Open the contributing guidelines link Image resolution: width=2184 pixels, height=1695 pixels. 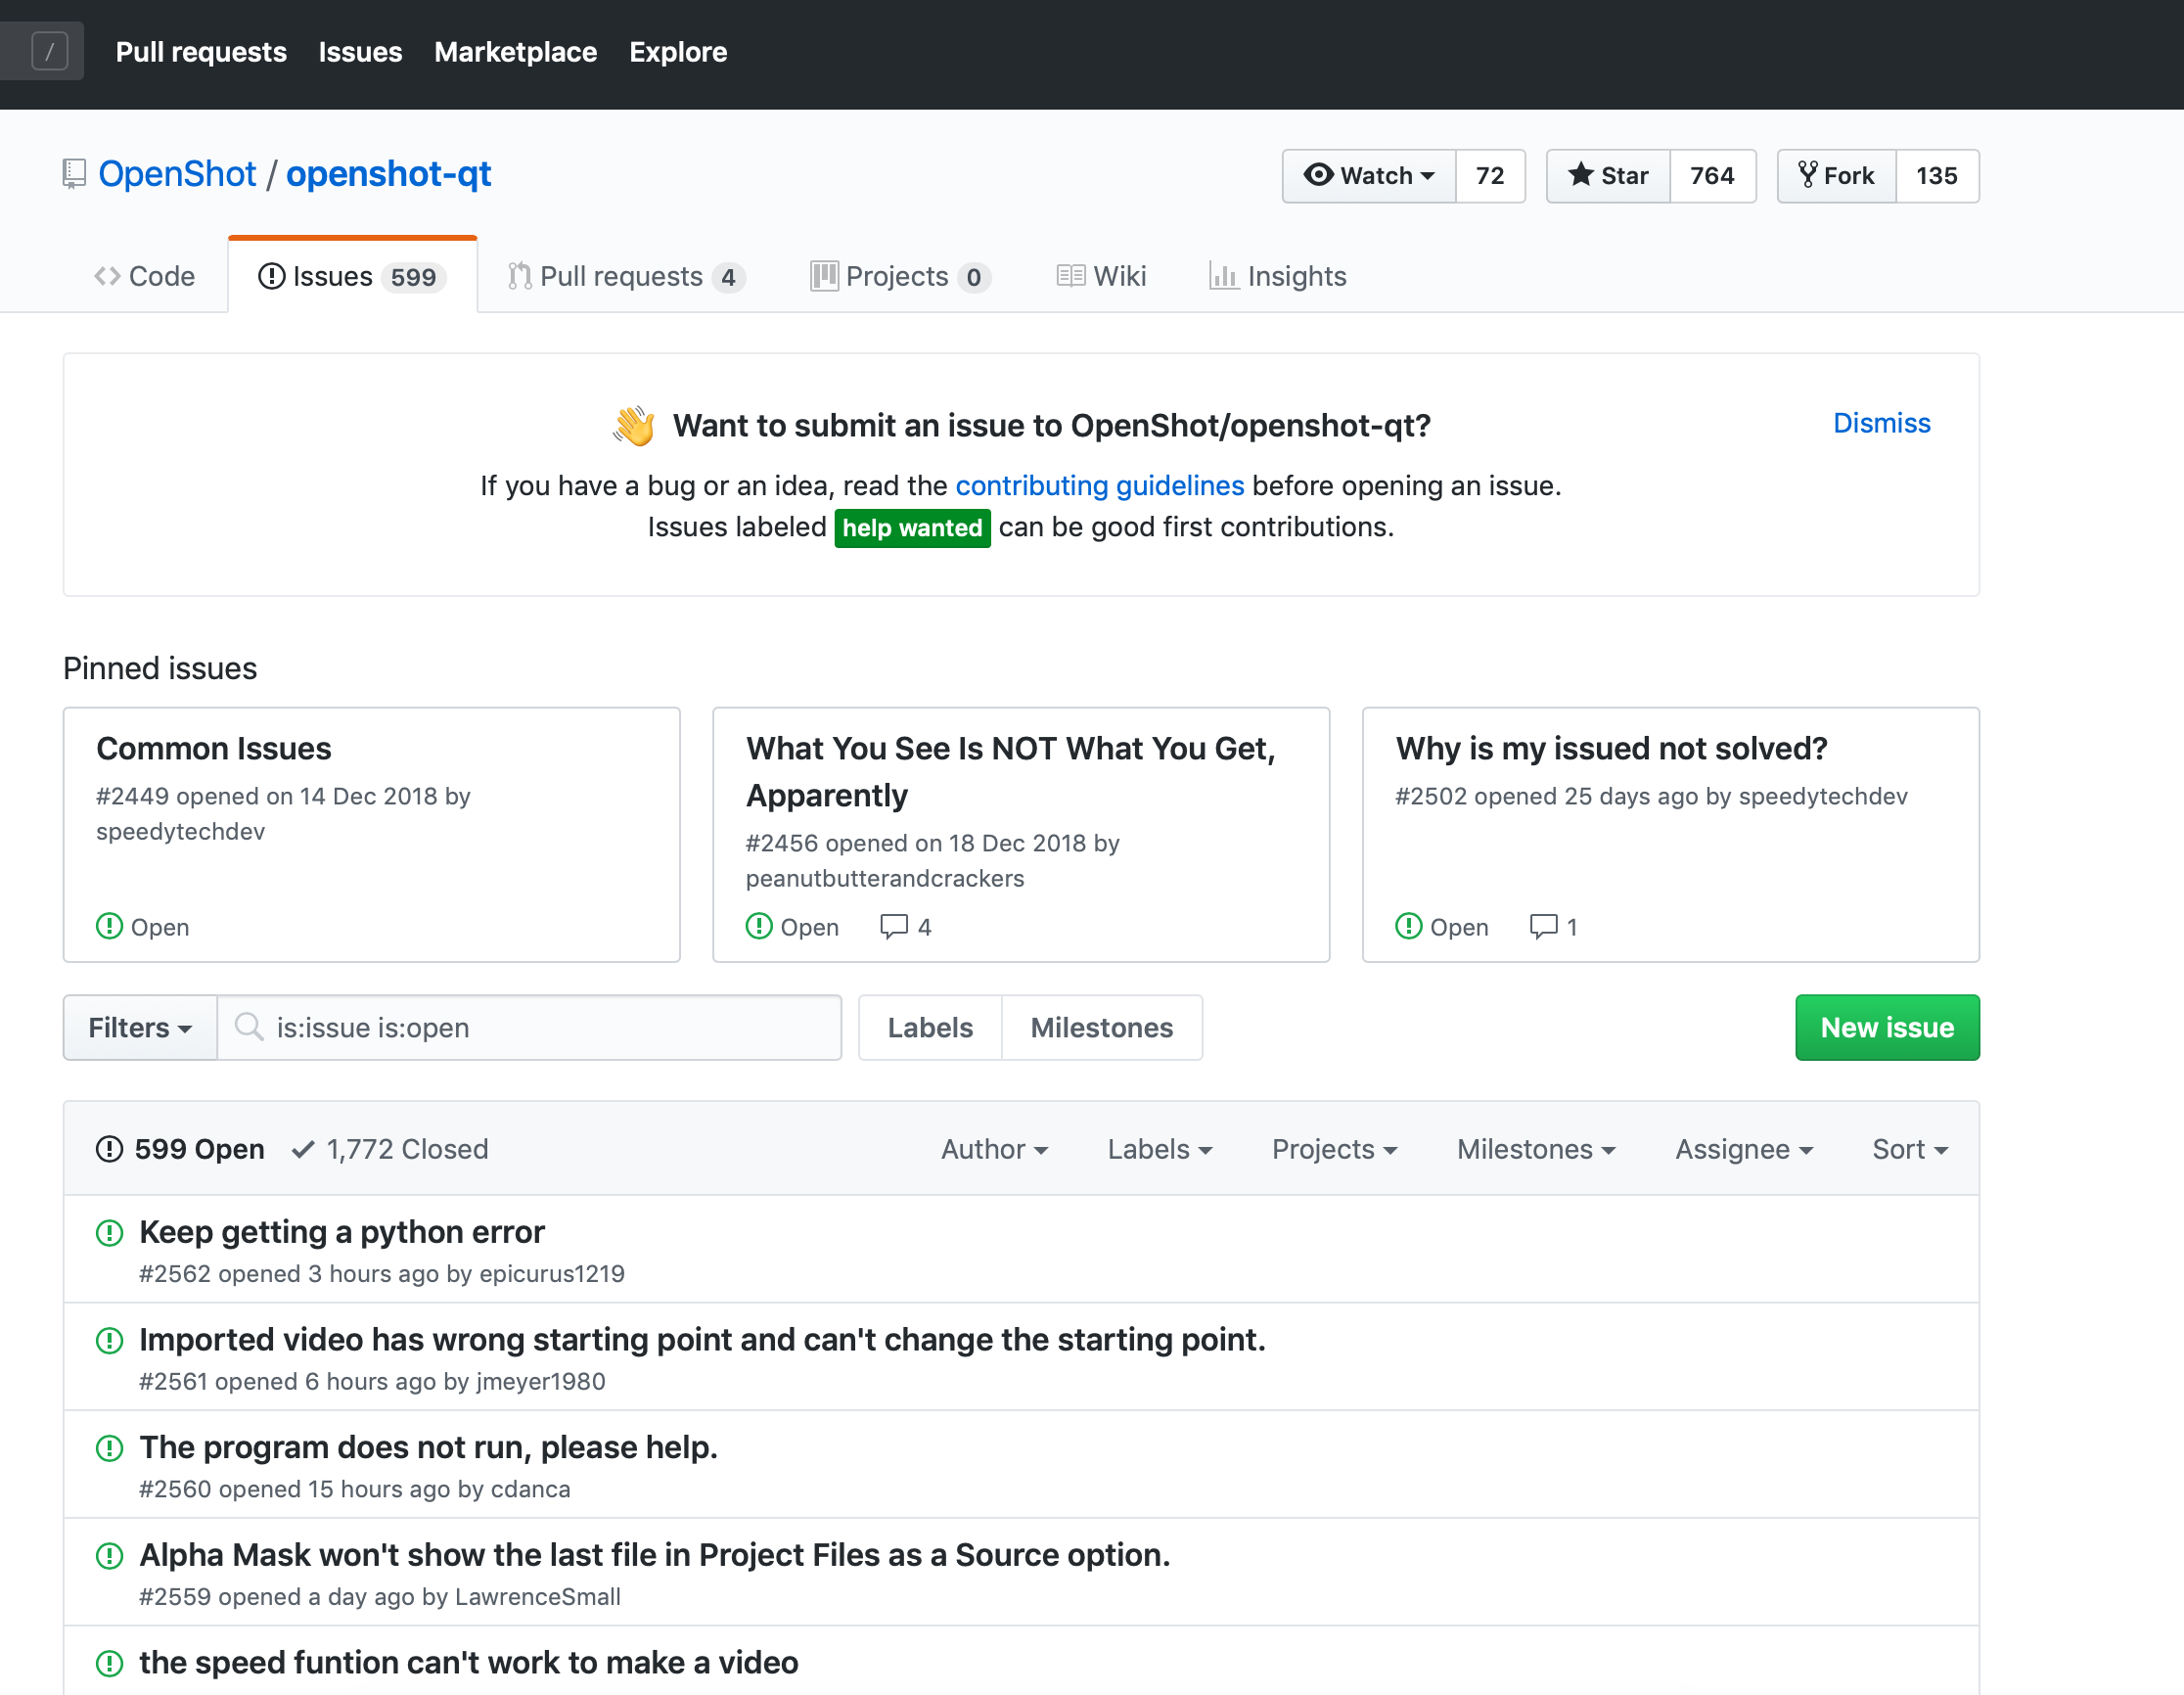click(1100, 486)
